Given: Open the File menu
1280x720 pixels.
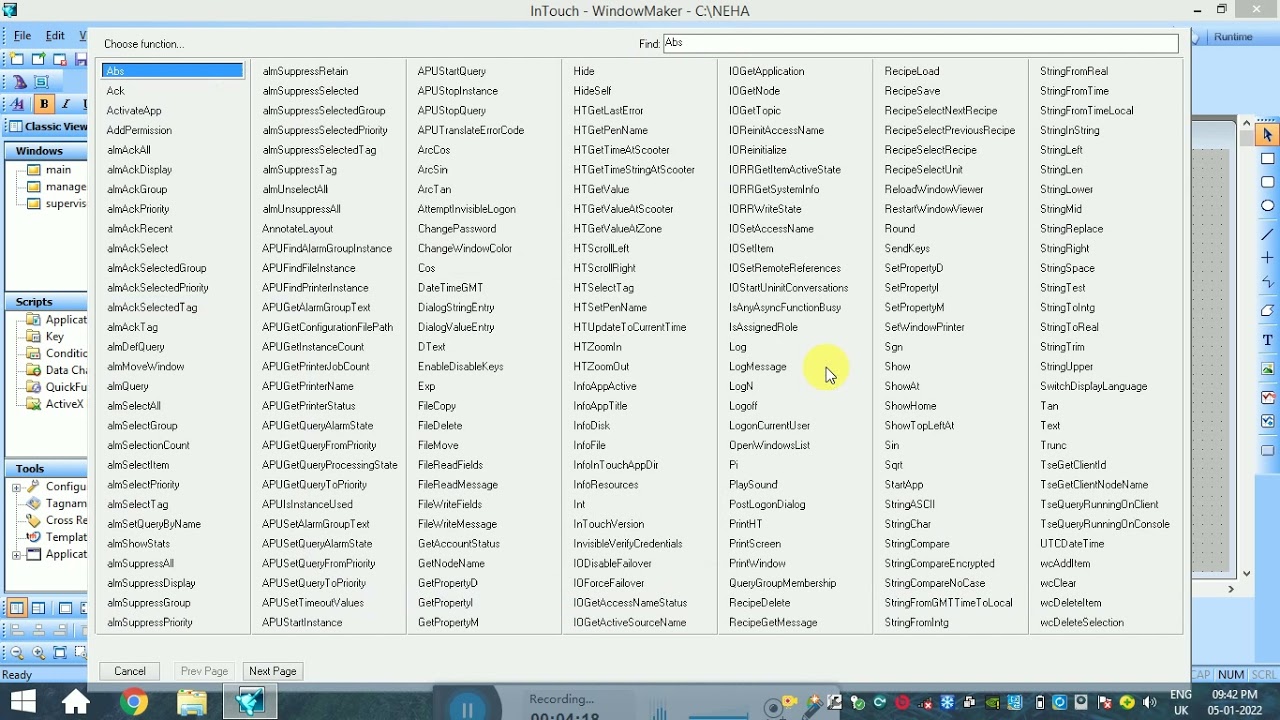Looking at the screenshot, I should point(21,36).
